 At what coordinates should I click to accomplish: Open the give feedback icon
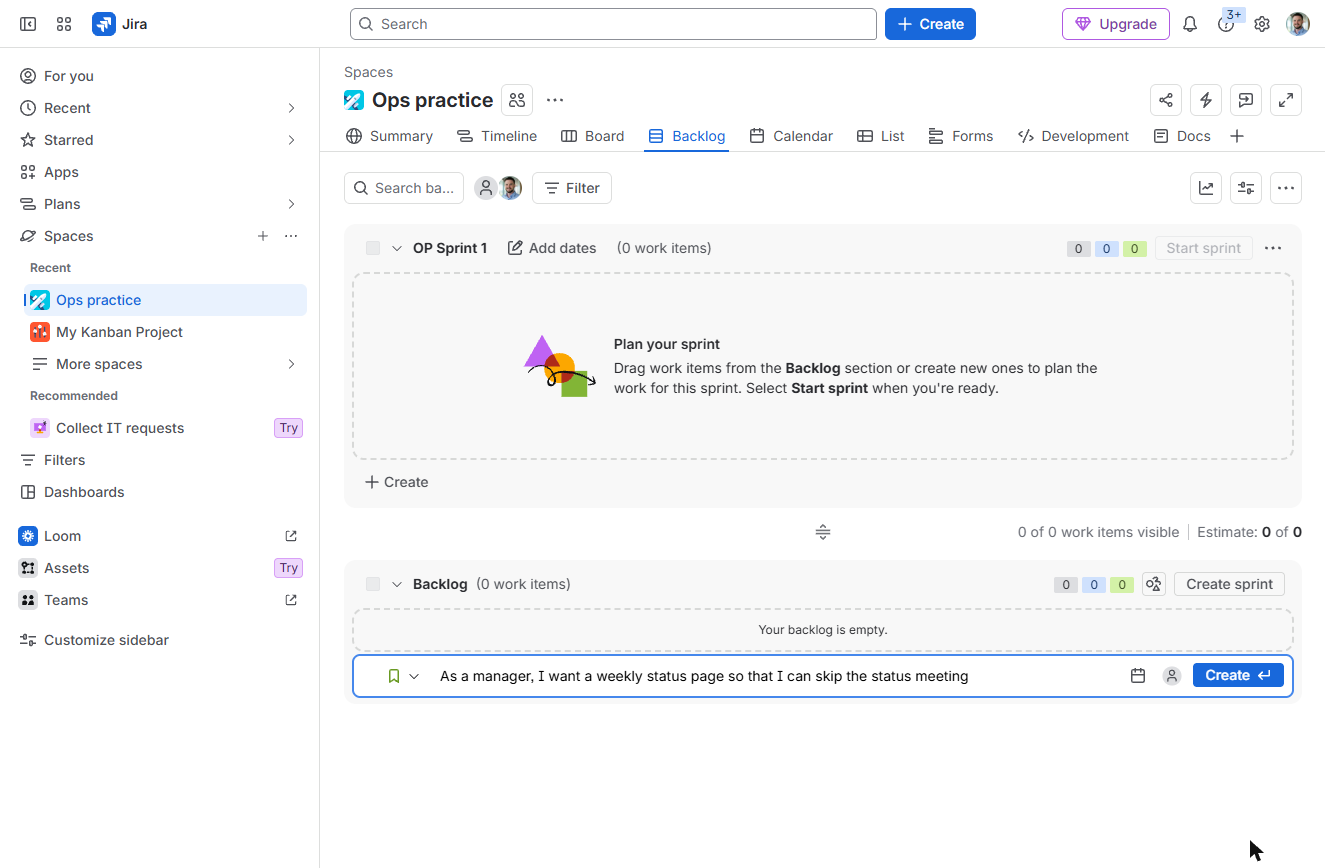[x=1246, y=100]
